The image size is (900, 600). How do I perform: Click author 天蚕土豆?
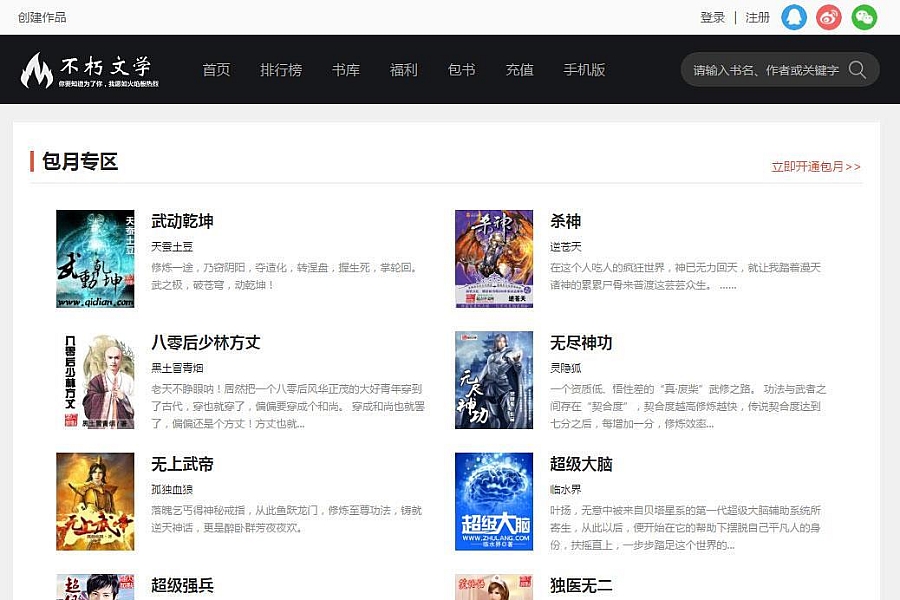pyautogui.click(x=172, y=247)
